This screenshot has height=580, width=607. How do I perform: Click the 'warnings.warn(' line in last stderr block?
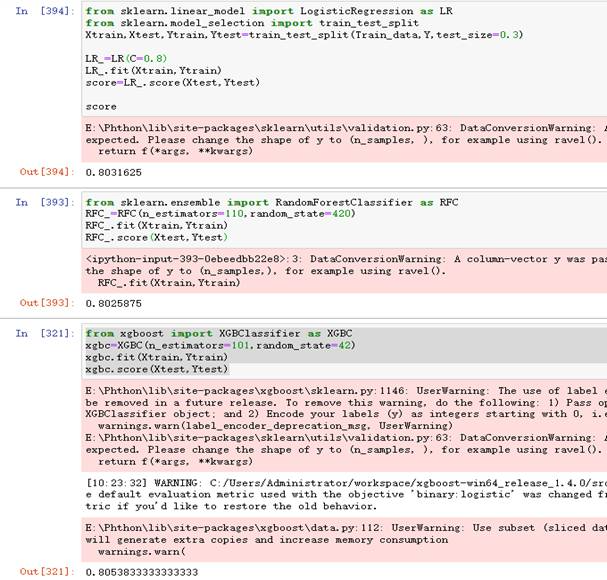click(142, 552)
